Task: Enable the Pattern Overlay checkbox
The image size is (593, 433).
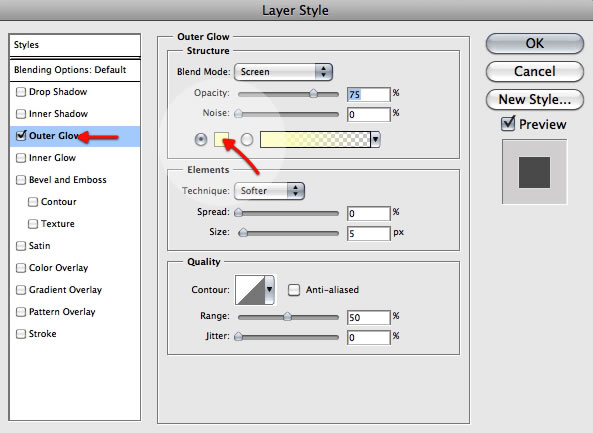Action: (x=21, y=312)
